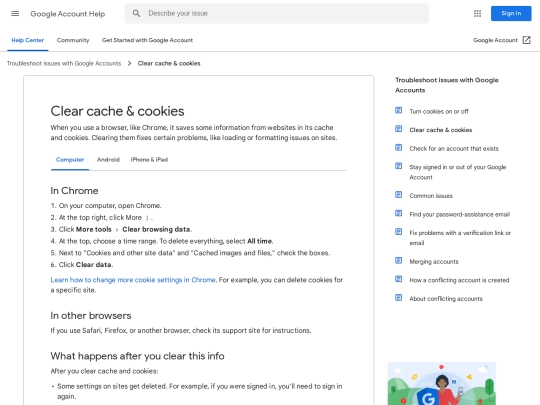The image size is (540, 405).
Task: Click the illustrated Google shield image
Action: (x=442, y=383)
